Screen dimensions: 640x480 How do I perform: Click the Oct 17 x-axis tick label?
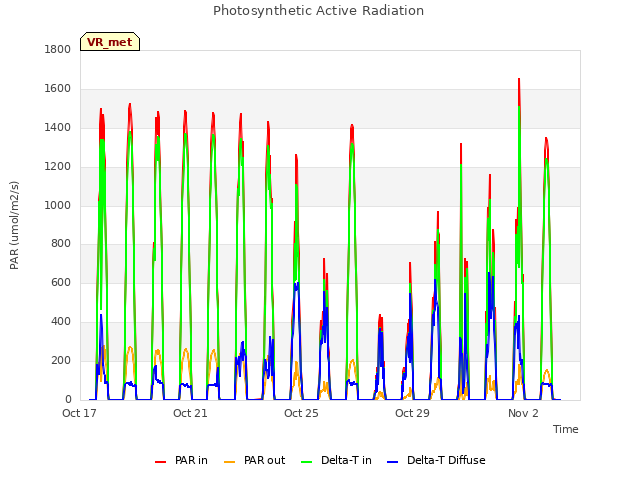tap(79, 413)
